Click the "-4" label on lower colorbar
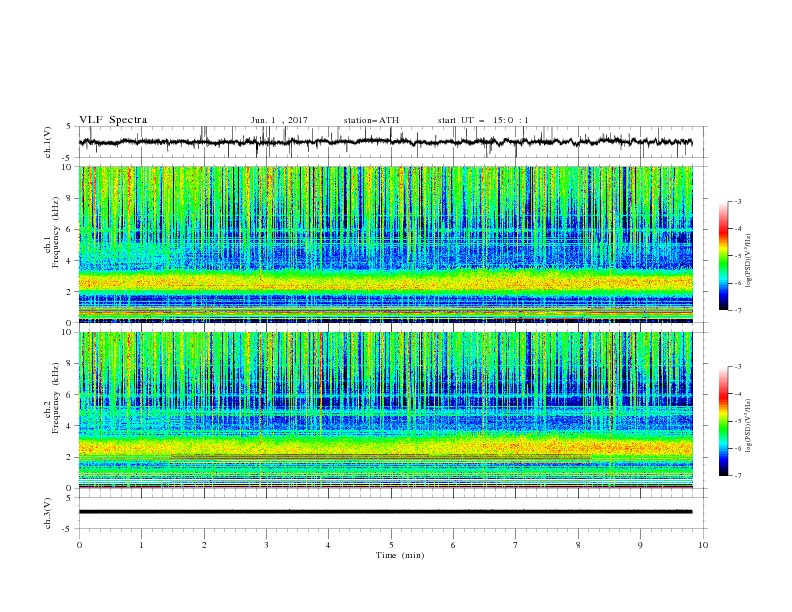This screenshot has height=612, width=792. pos(737,394)
